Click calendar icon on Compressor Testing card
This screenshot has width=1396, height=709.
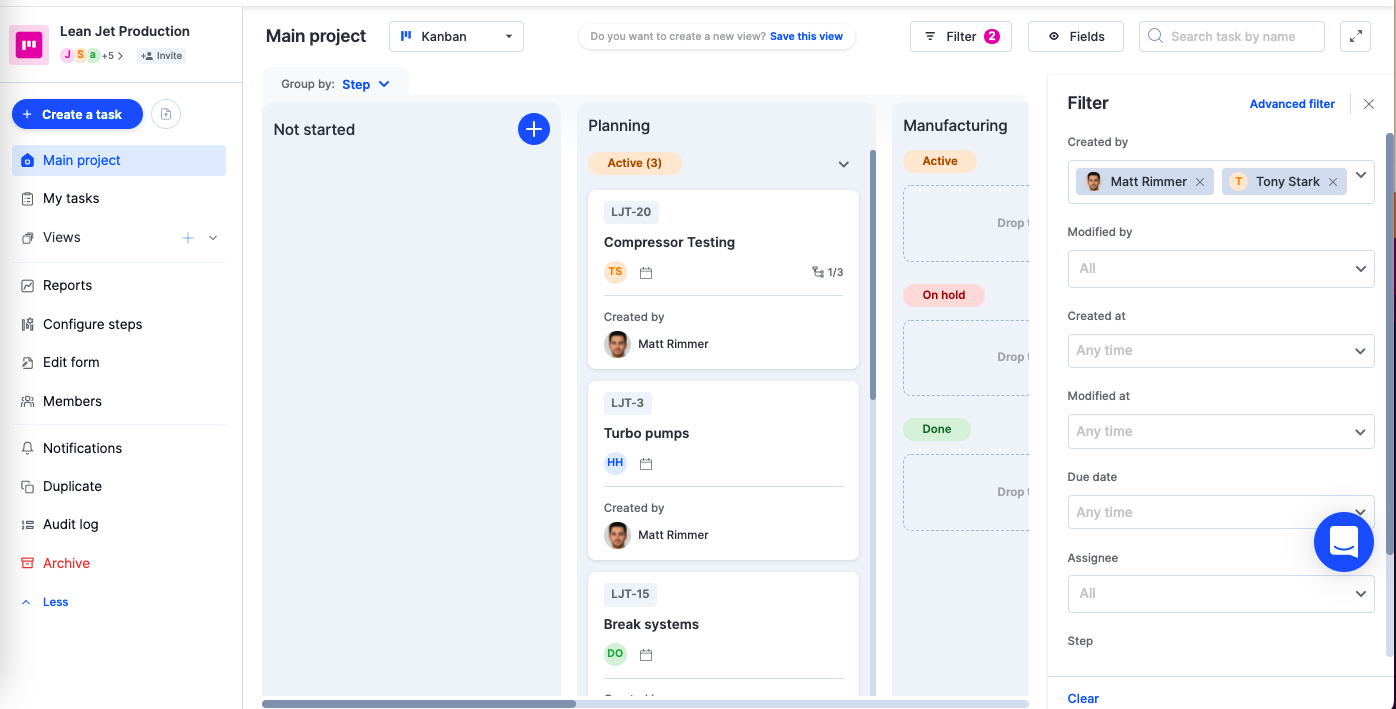[646, 273]
